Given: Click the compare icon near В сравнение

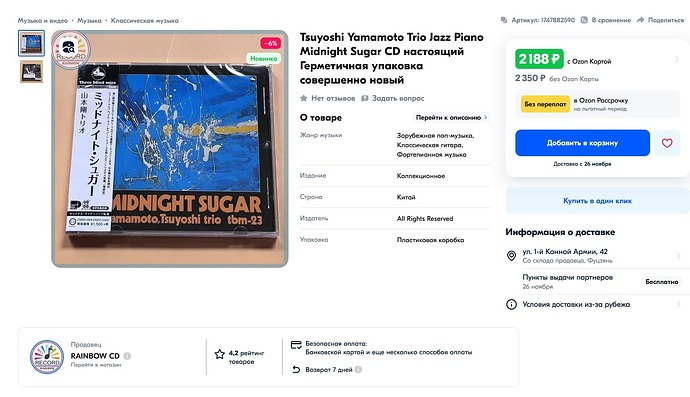Looking at the screenshot, I should 584,20.
